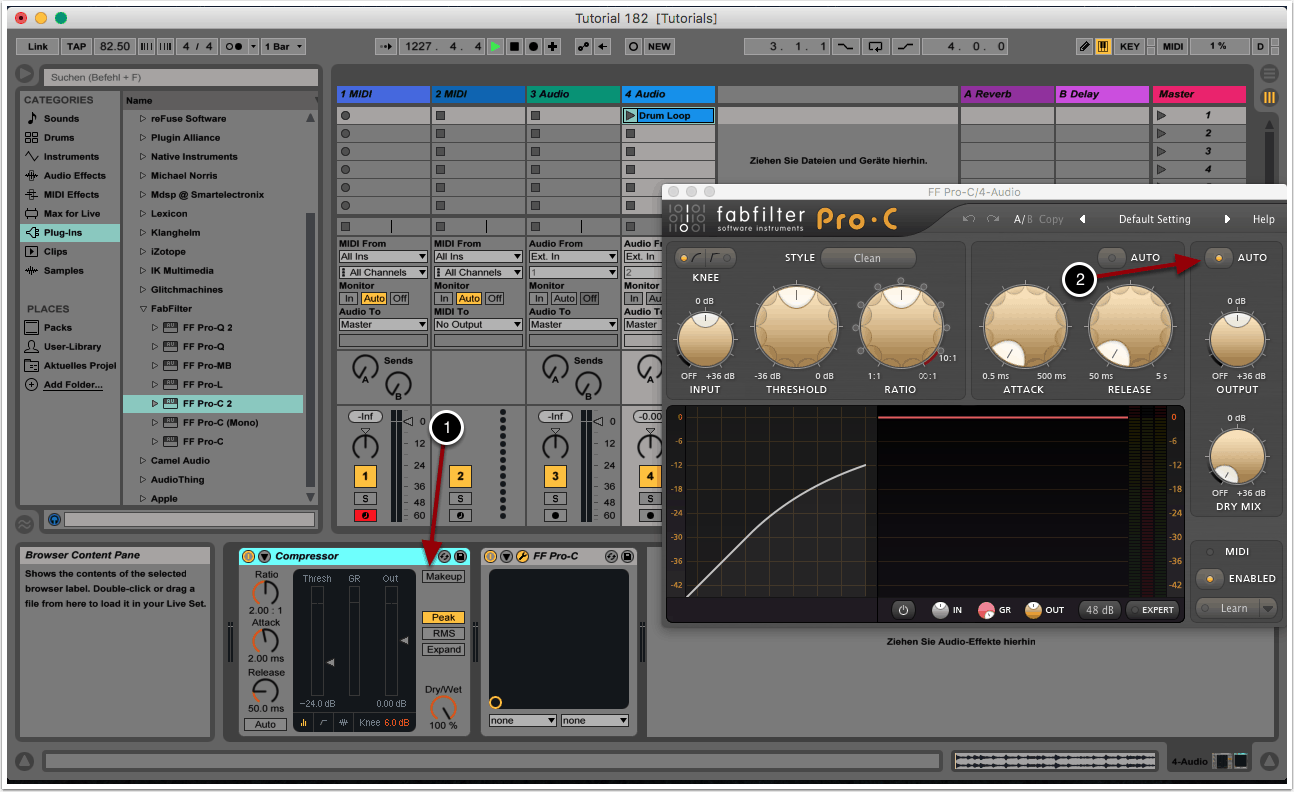Viewport: 1294px width, 792px height.
Task: Toggle the metronome button
Action: pyautogui.click(x=233, y=47)
